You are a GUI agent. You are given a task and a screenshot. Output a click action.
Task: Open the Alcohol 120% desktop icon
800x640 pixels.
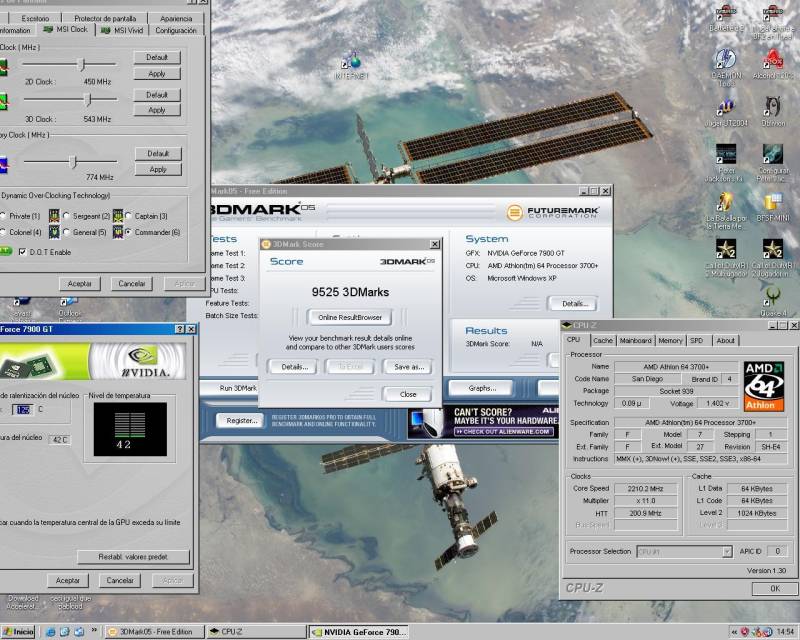coord(773,64)
